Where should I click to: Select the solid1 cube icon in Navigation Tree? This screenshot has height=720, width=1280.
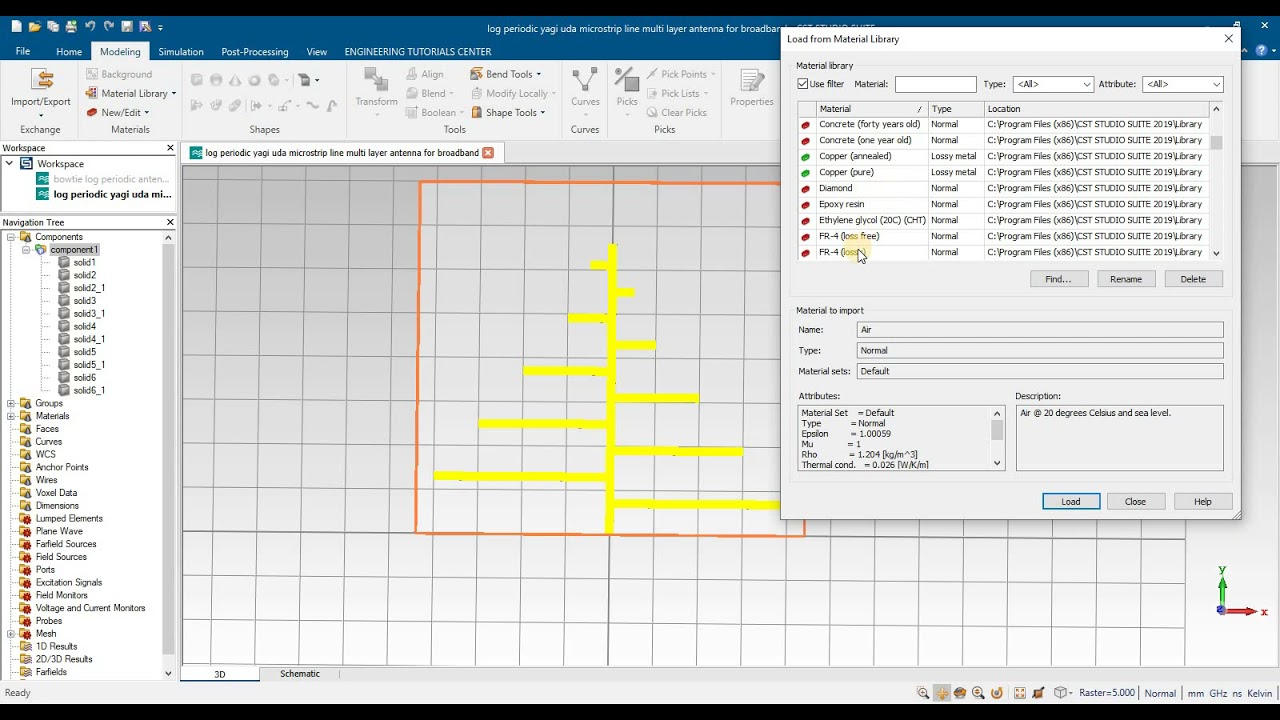(x=64, y=263)
